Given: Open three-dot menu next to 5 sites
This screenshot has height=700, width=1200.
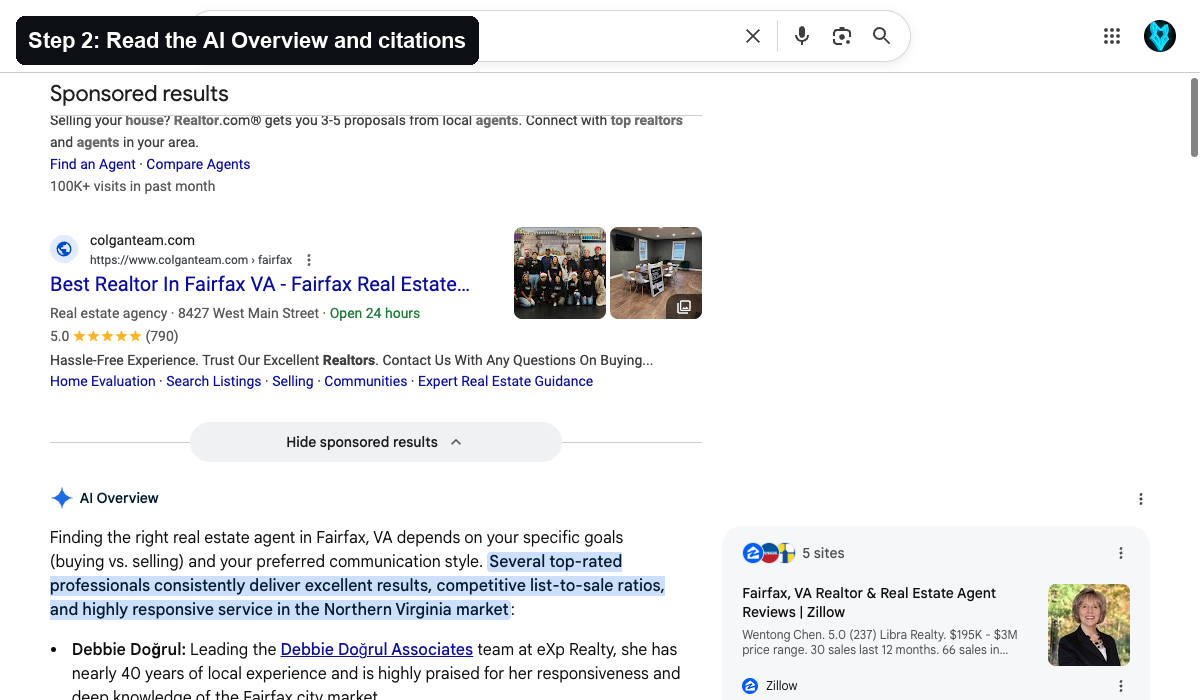Looking at the screenshot, I should point(1121,553).
